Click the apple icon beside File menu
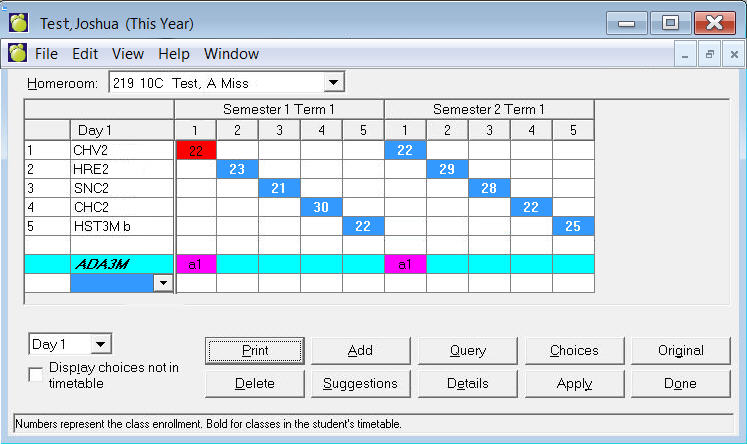747x444 pixels. click(17, 54)
